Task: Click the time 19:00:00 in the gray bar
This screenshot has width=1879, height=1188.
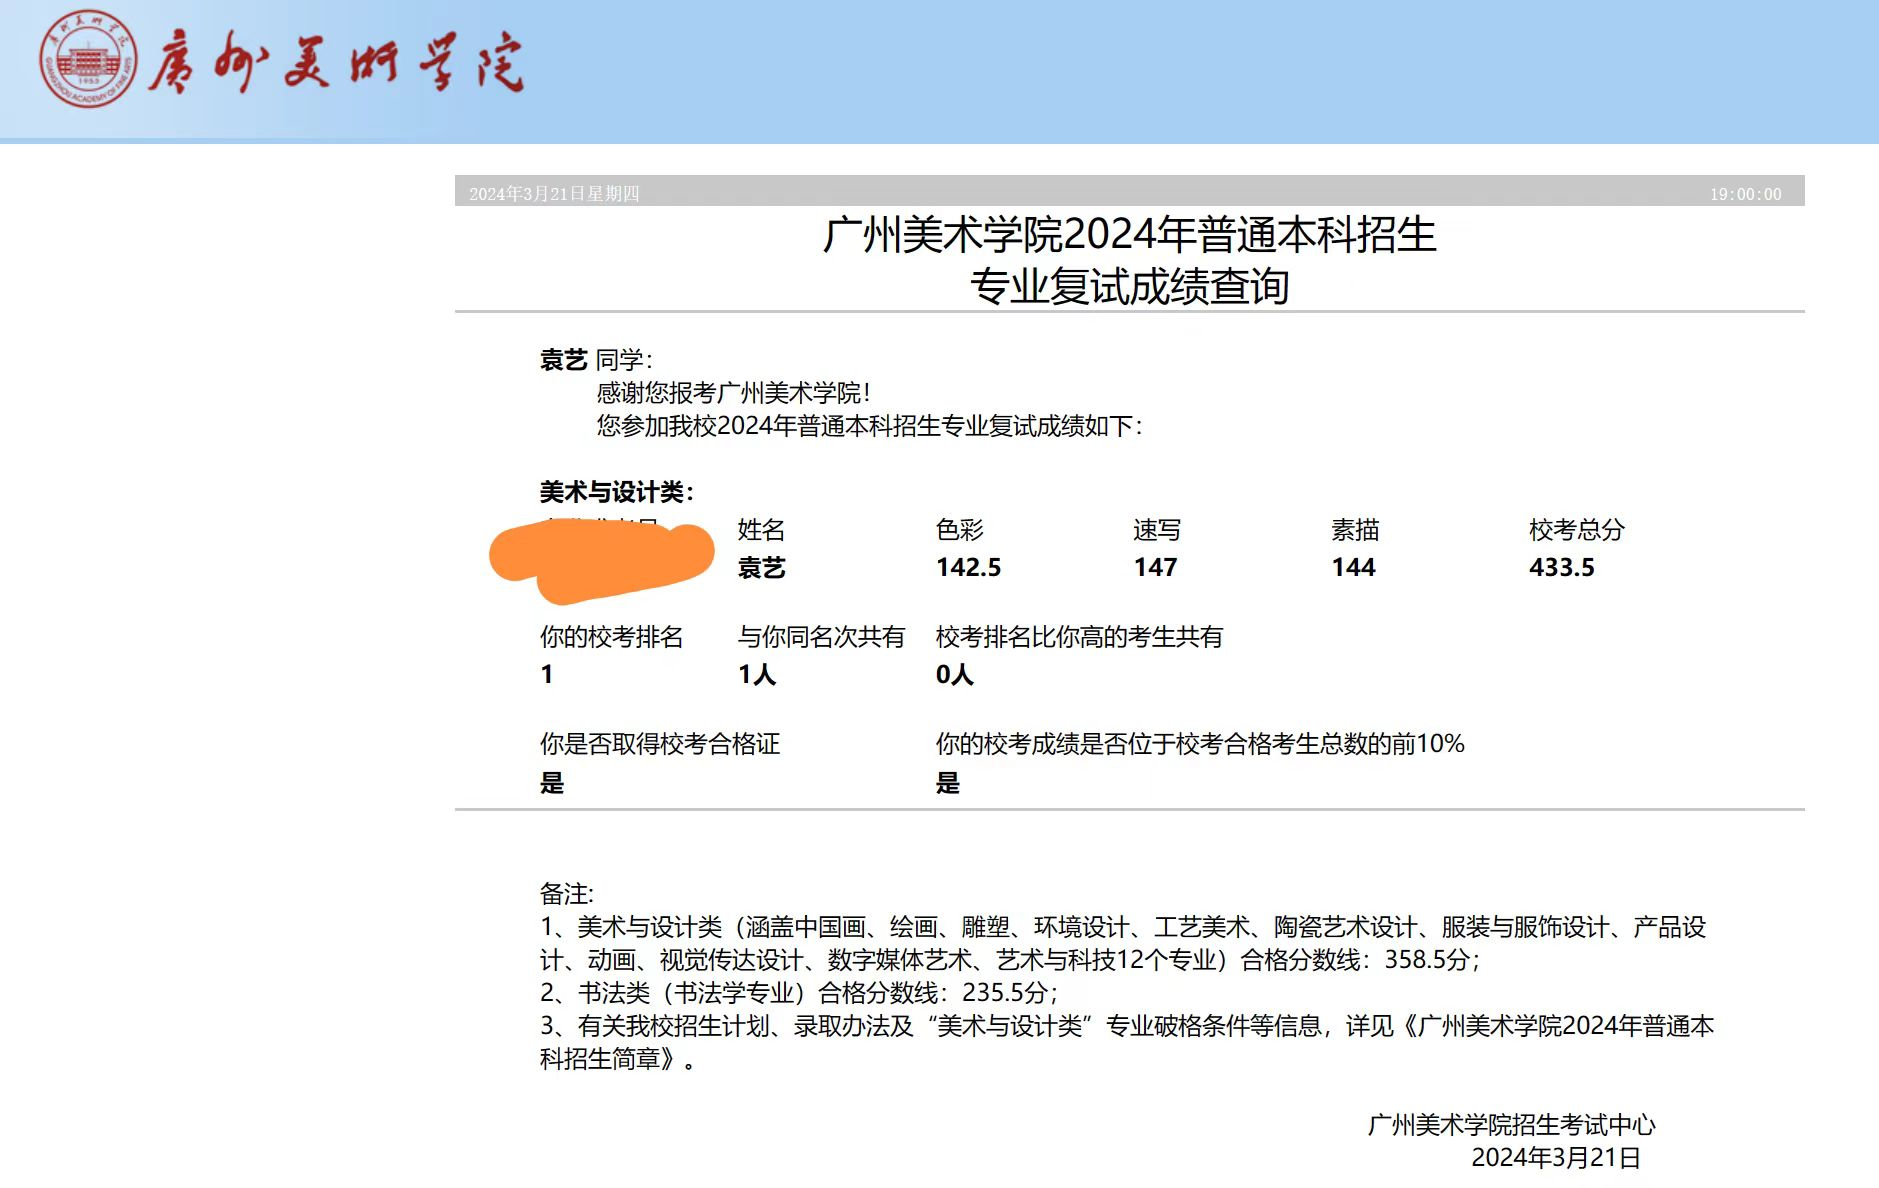Action: pyautogui.click(x=1745, y=194)
